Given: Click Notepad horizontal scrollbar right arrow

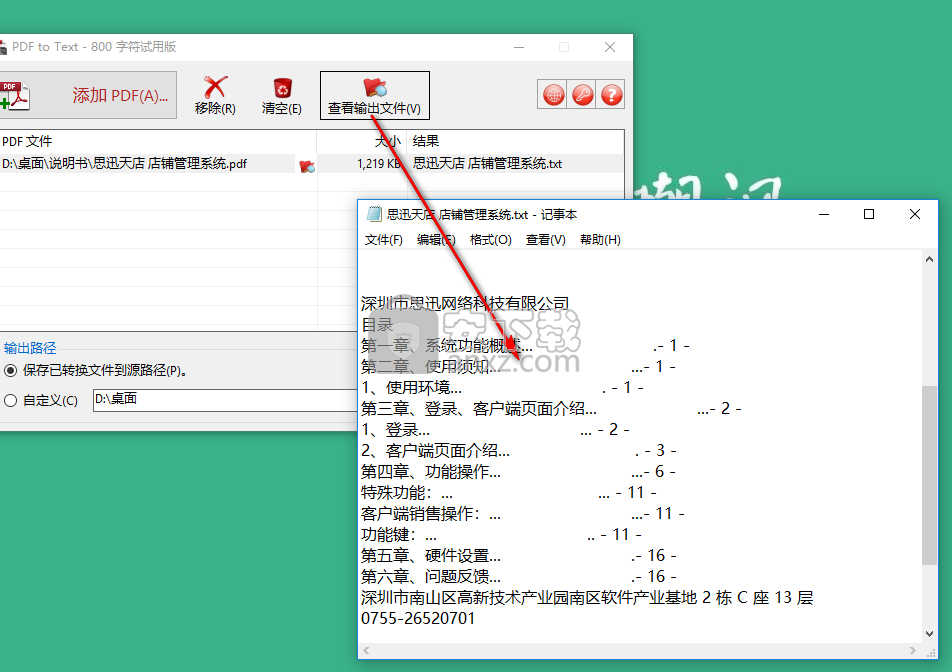Looking at the screenshot, I should click(913, 650).
